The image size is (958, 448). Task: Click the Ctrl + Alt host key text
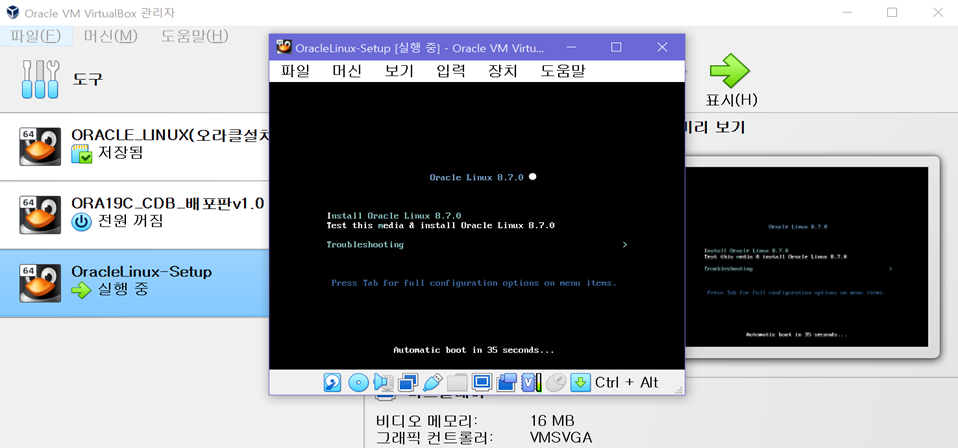click(x=627, y=383)
